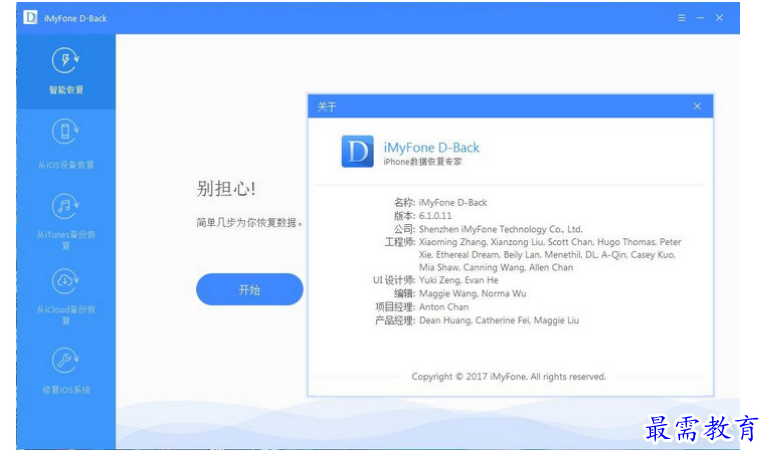
Task: Click the 版本 label
Action: tap(405, 216)
